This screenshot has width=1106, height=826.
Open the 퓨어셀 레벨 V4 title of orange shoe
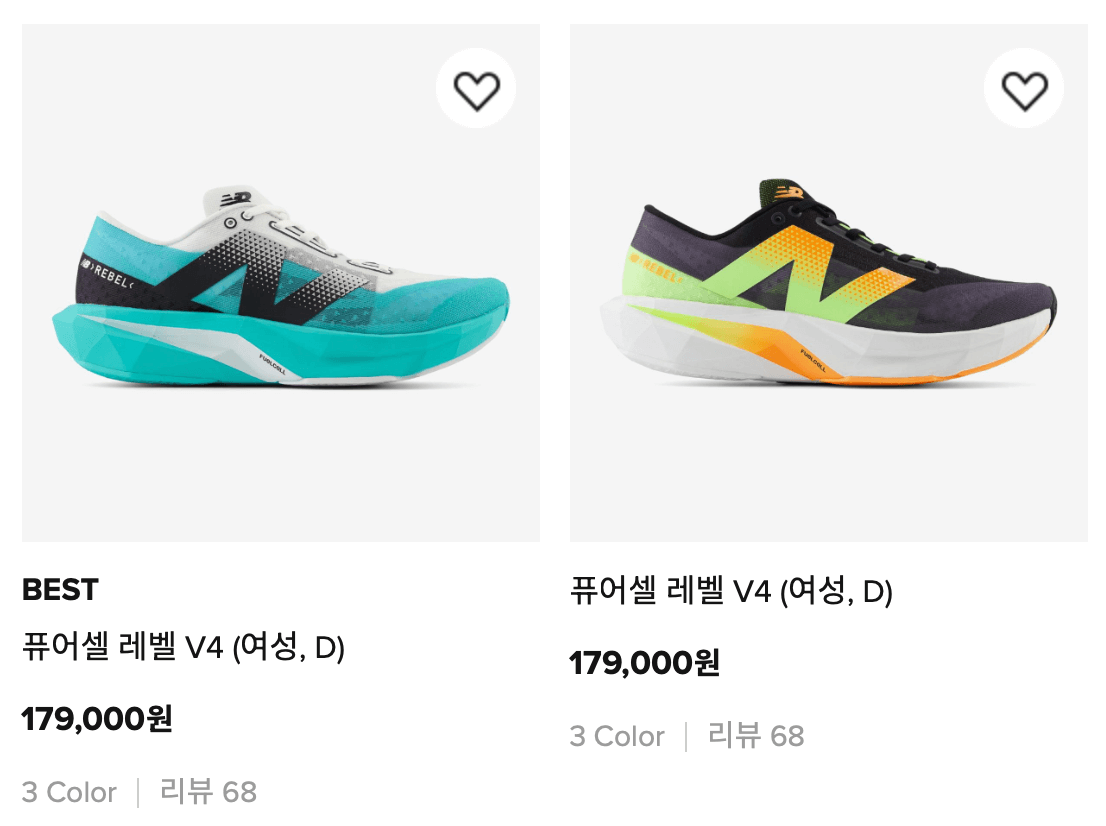(x=731, y=590)
